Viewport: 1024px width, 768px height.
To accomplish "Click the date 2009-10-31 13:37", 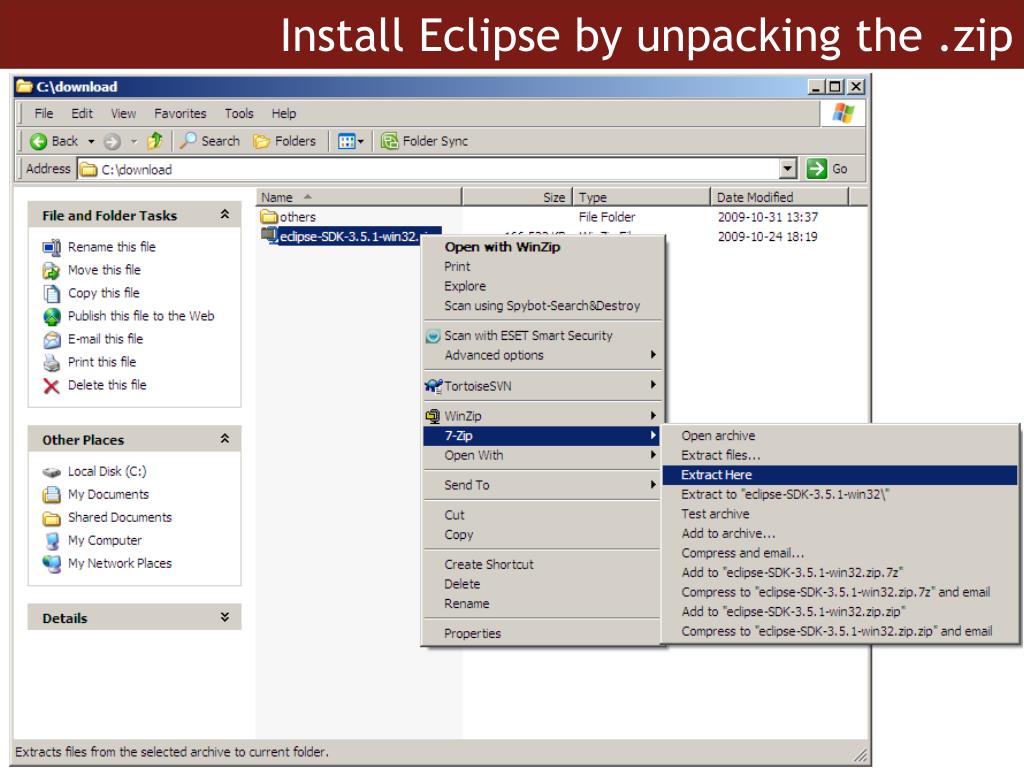I will (x=768, y=217).
